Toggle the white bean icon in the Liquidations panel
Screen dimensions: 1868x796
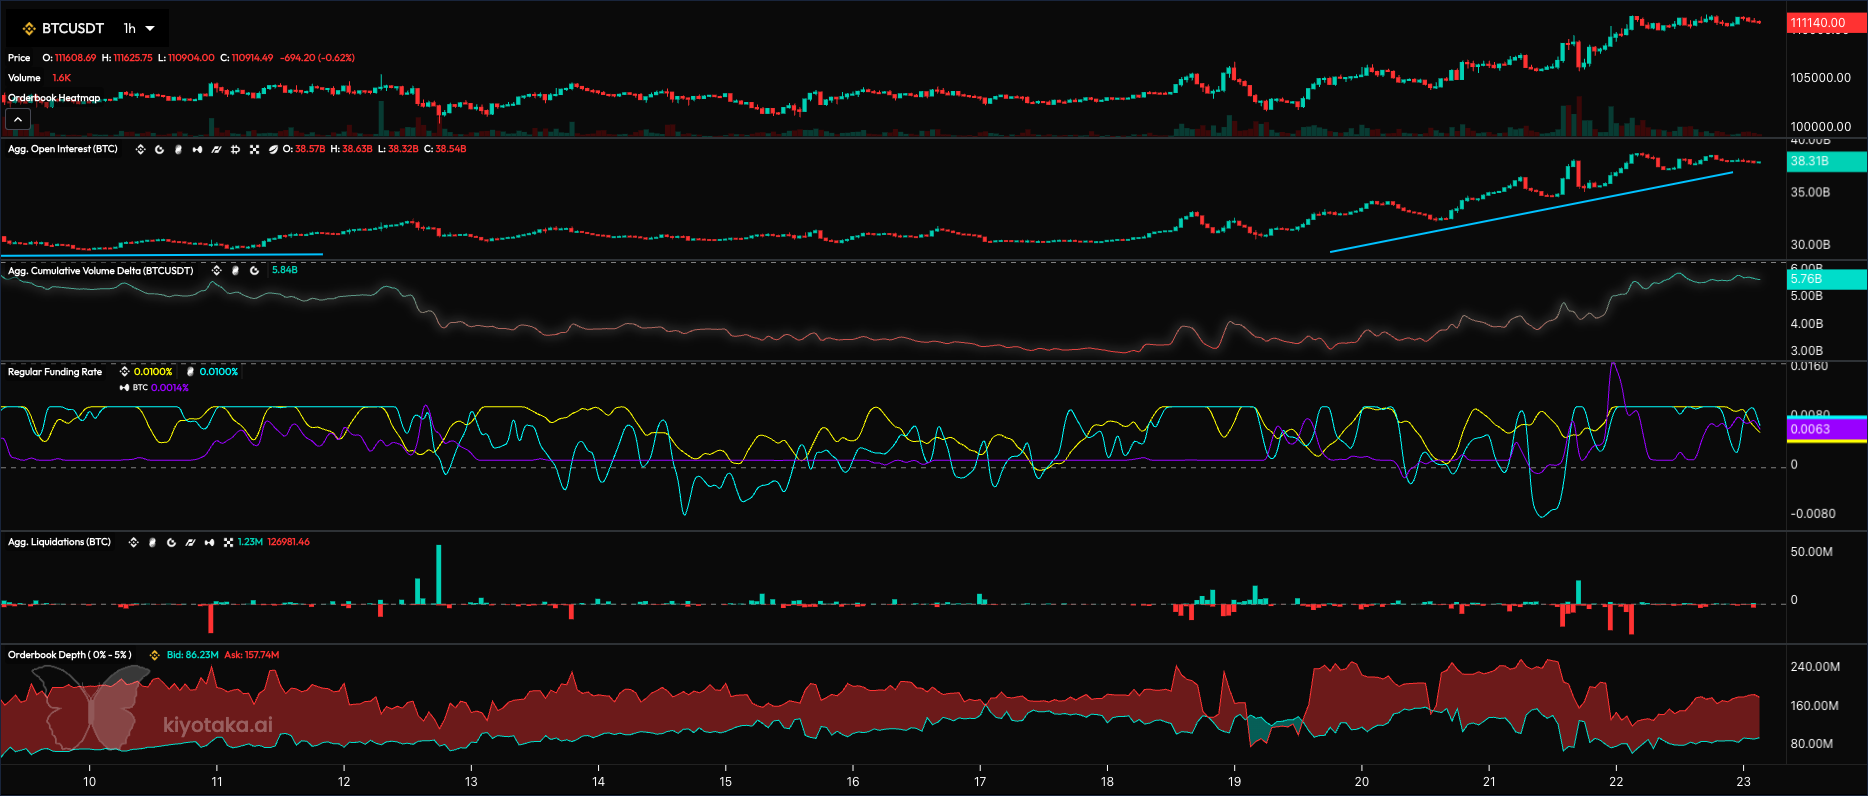click(x=152, y=542)
